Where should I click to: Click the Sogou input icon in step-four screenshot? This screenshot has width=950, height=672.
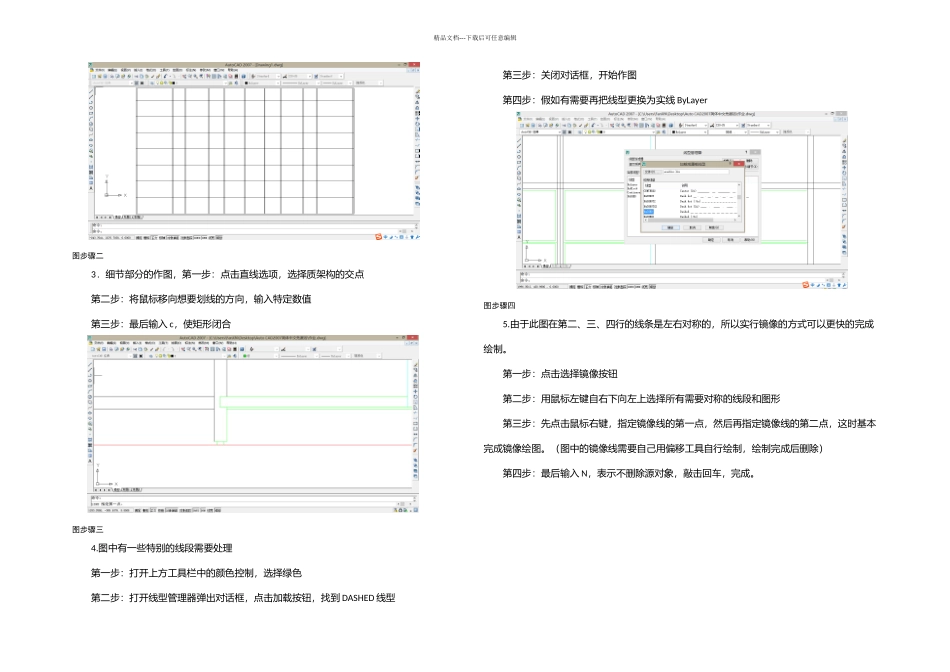805,284
